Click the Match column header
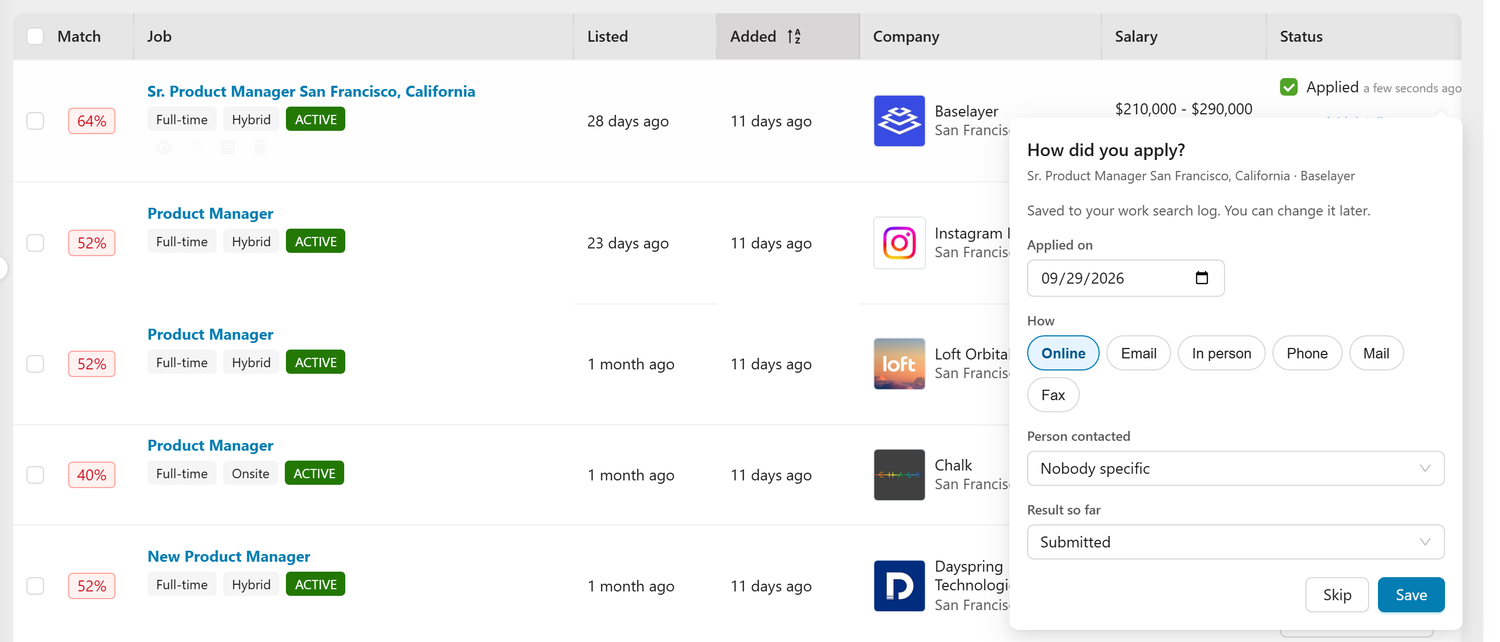 click(79, 37)
